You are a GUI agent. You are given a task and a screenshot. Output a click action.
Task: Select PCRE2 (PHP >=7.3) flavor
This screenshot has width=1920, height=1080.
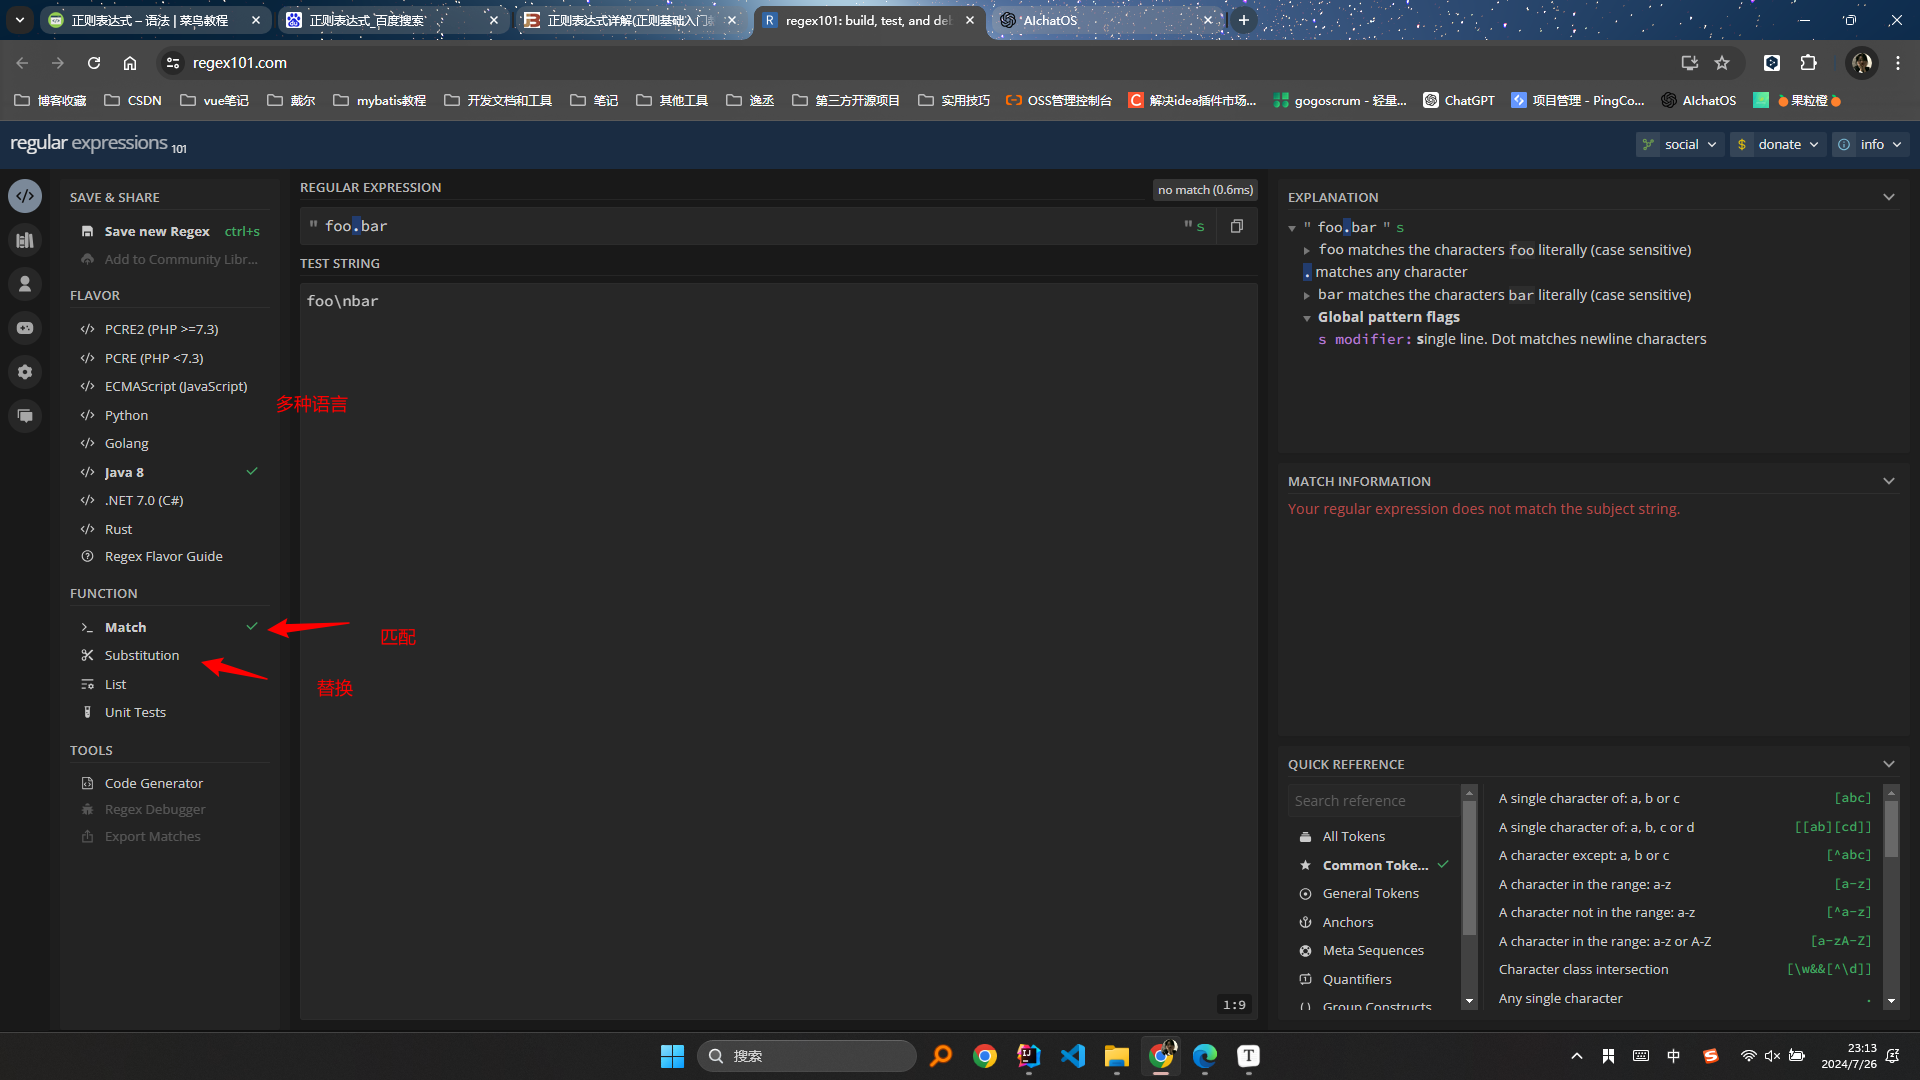(x=161, y=329)
